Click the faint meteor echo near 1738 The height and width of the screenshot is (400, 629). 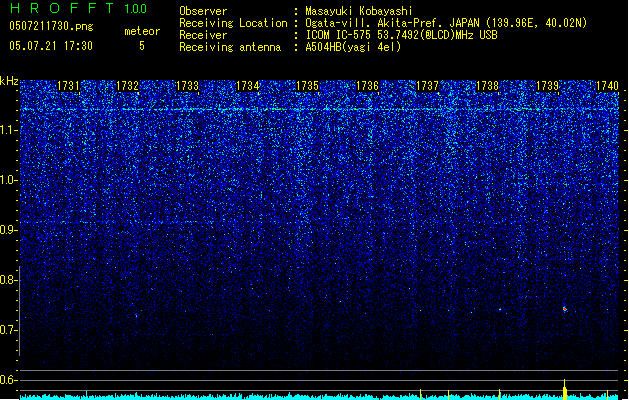coord(500,309)
